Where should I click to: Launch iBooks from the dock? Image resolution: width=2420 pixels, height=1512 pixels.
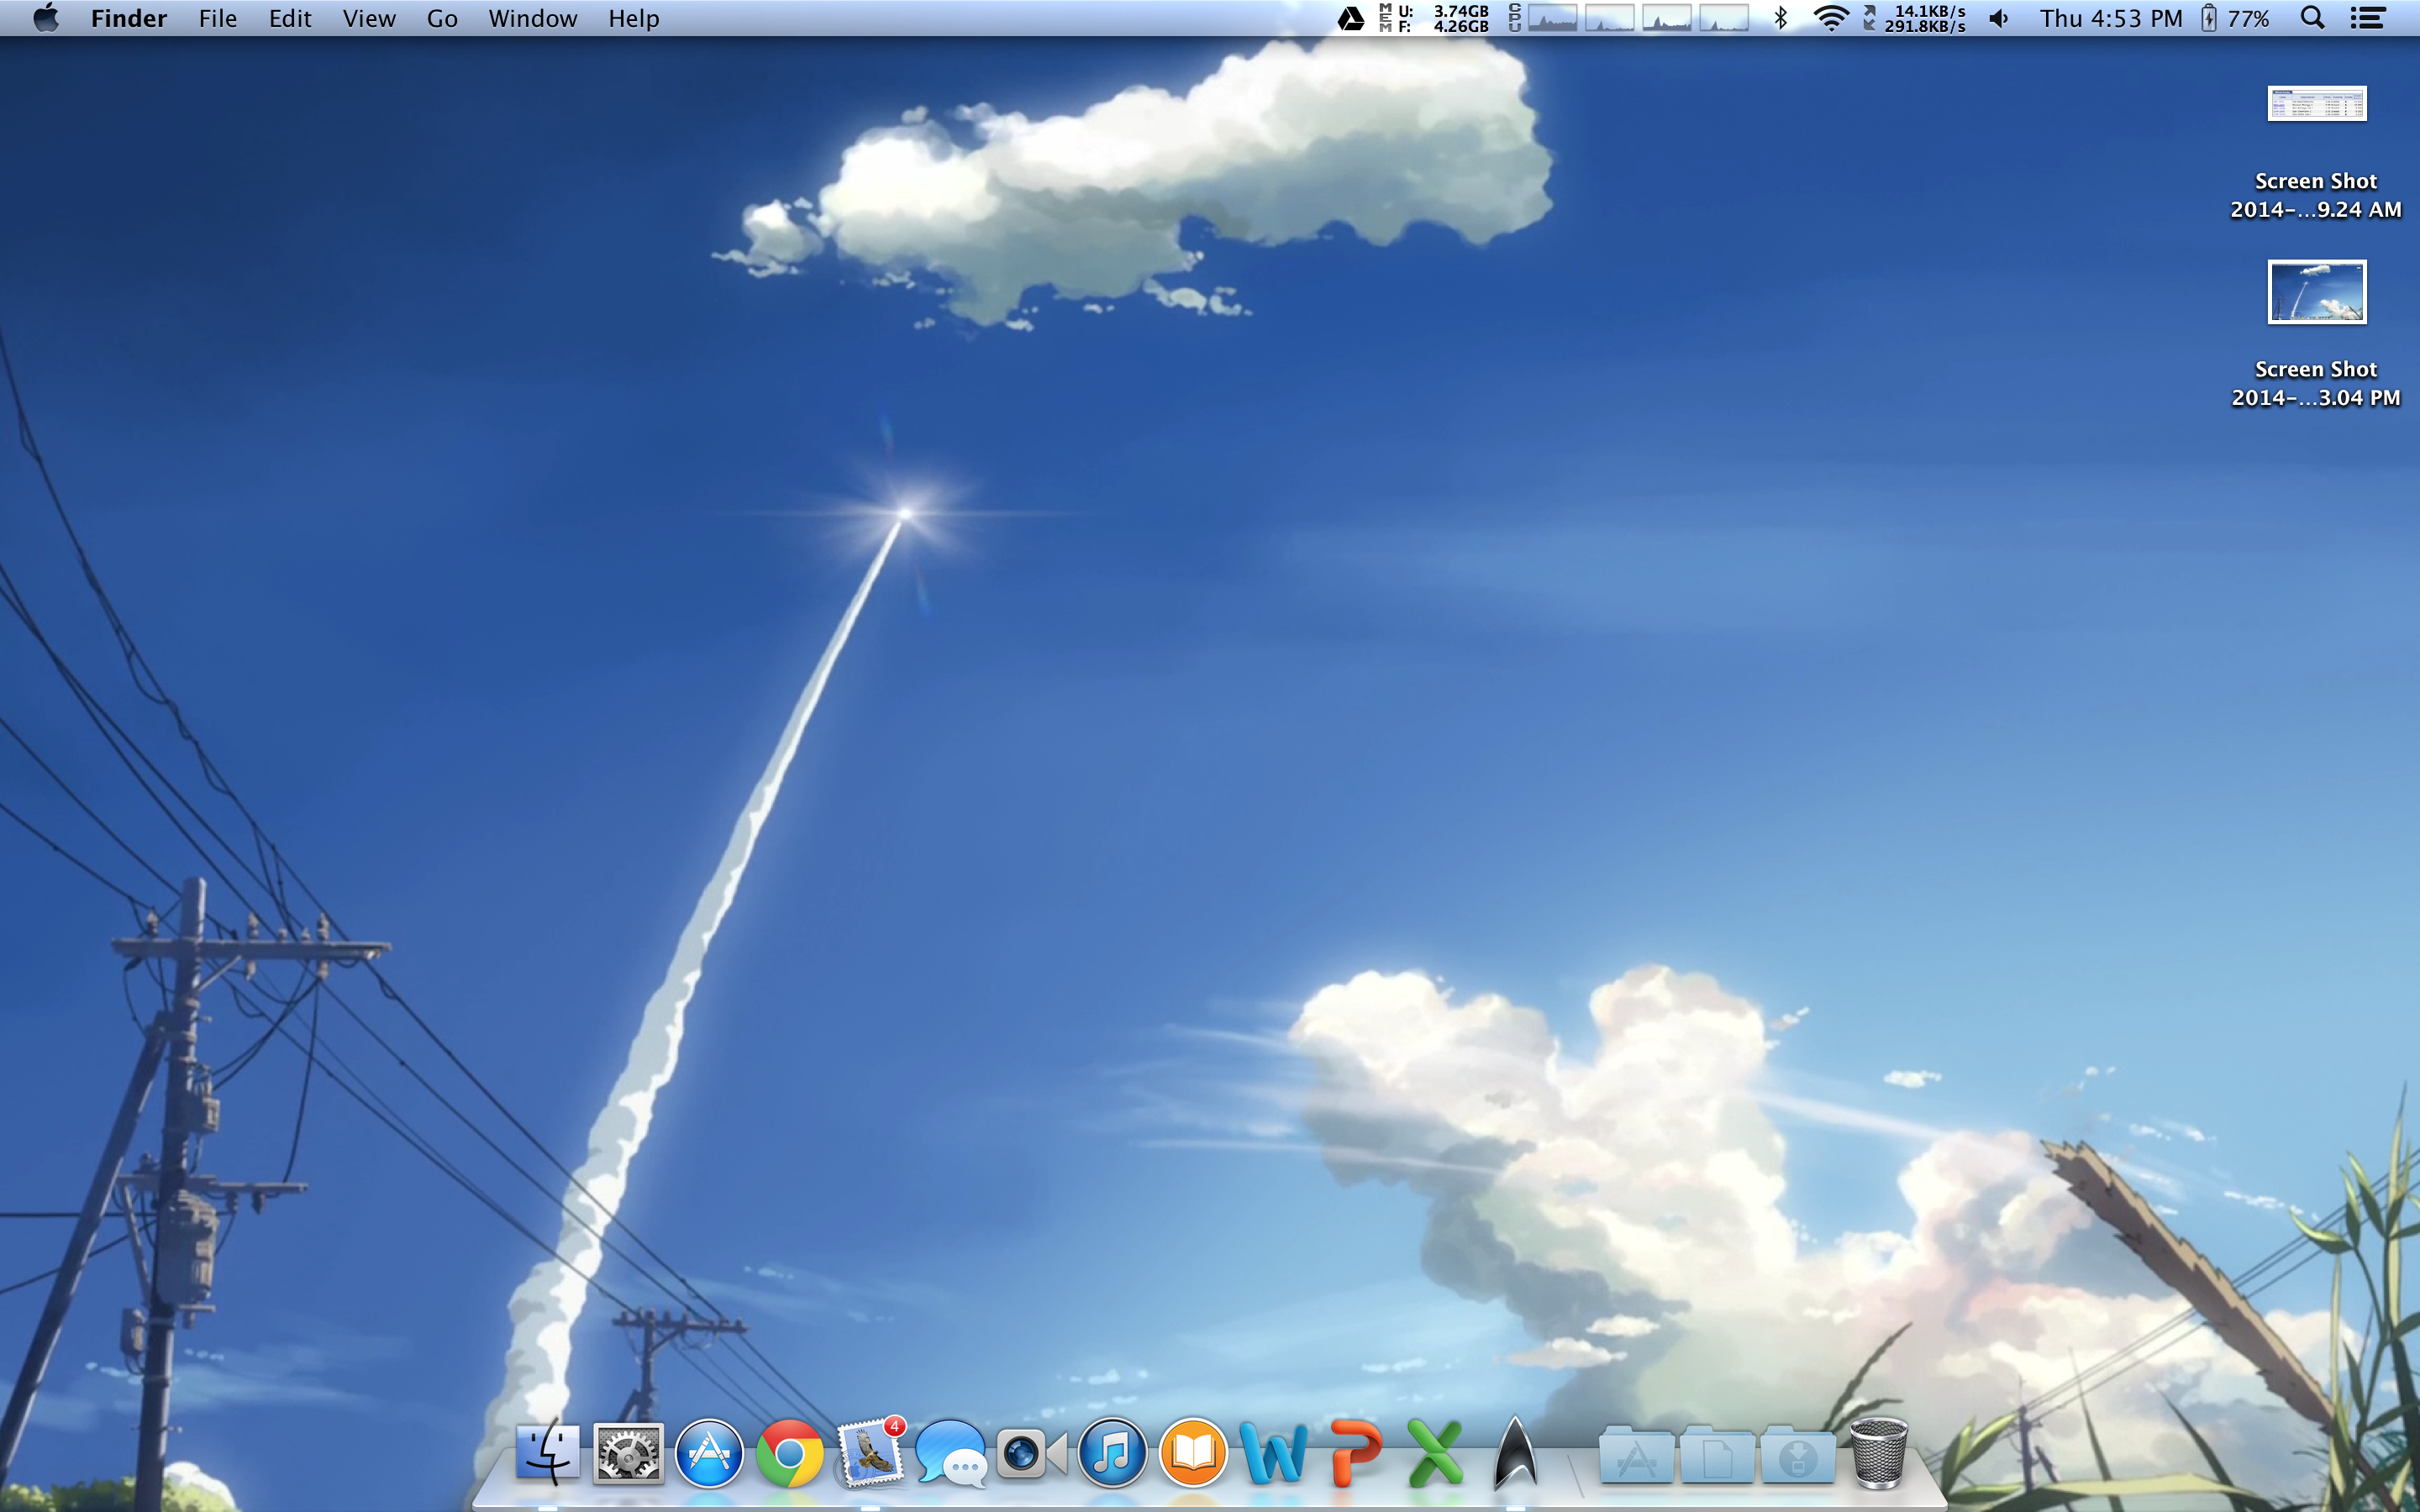[x=1193, y=1453]
